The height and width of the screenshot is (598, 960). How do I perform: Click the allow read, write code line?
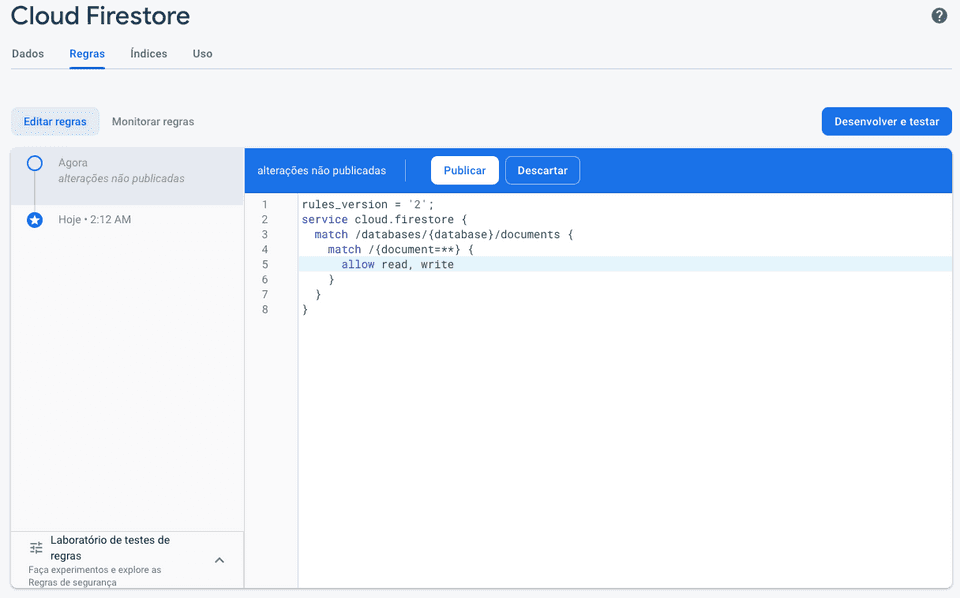(397, 265)
